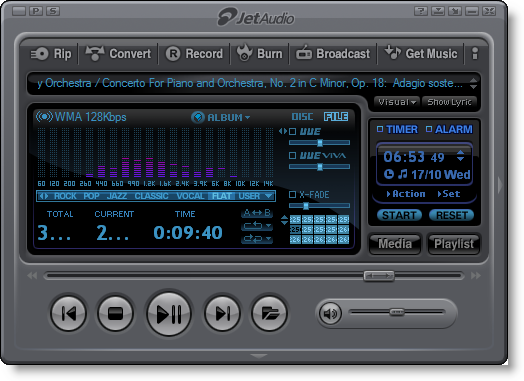This screenshot has width=524, height=381.
Task: Stop playback with the Stop button
Action: point(116,314)
